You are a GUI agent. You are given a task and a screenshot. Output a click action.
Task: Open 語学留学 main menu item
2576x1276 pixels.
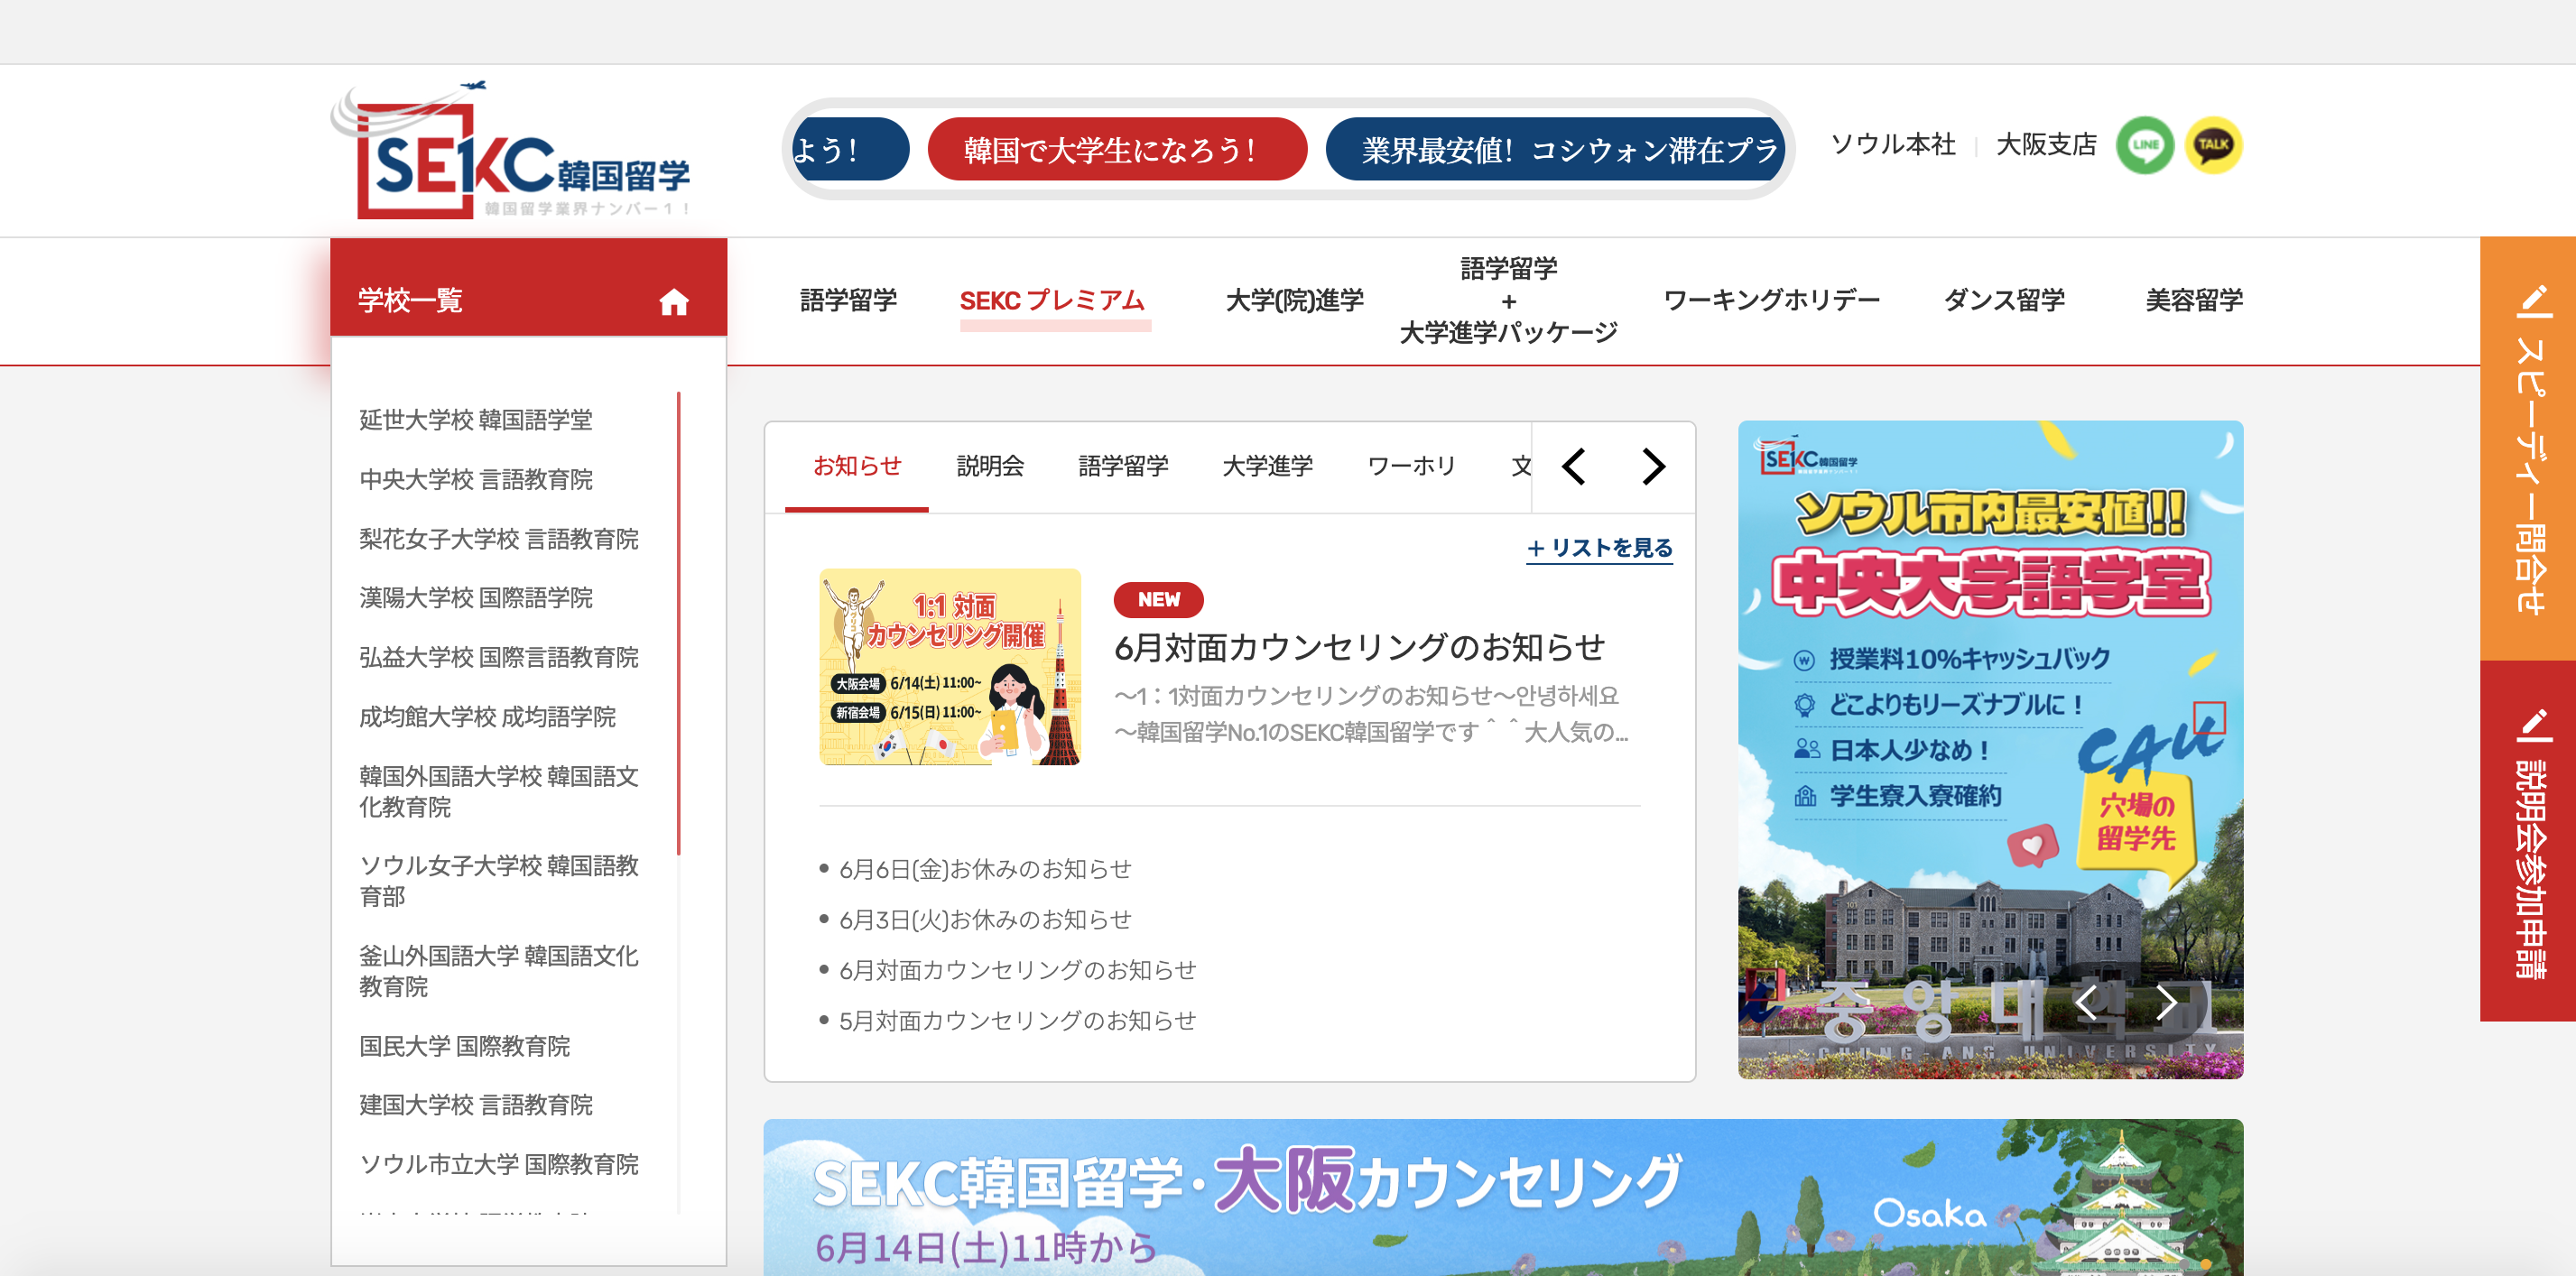[848, 300]
